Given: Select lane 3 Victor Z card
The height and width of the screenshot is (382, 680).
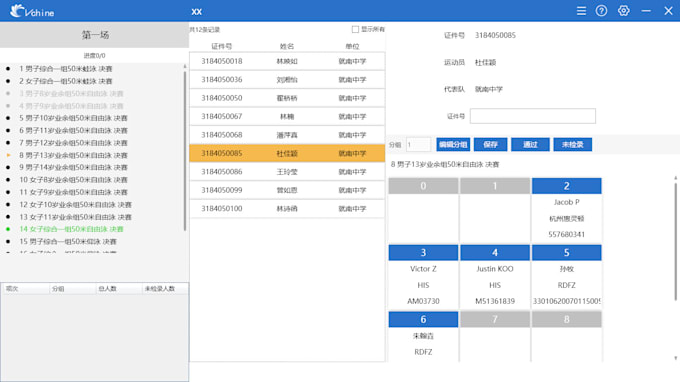Looking at the screenshot, I should point(423,277).
